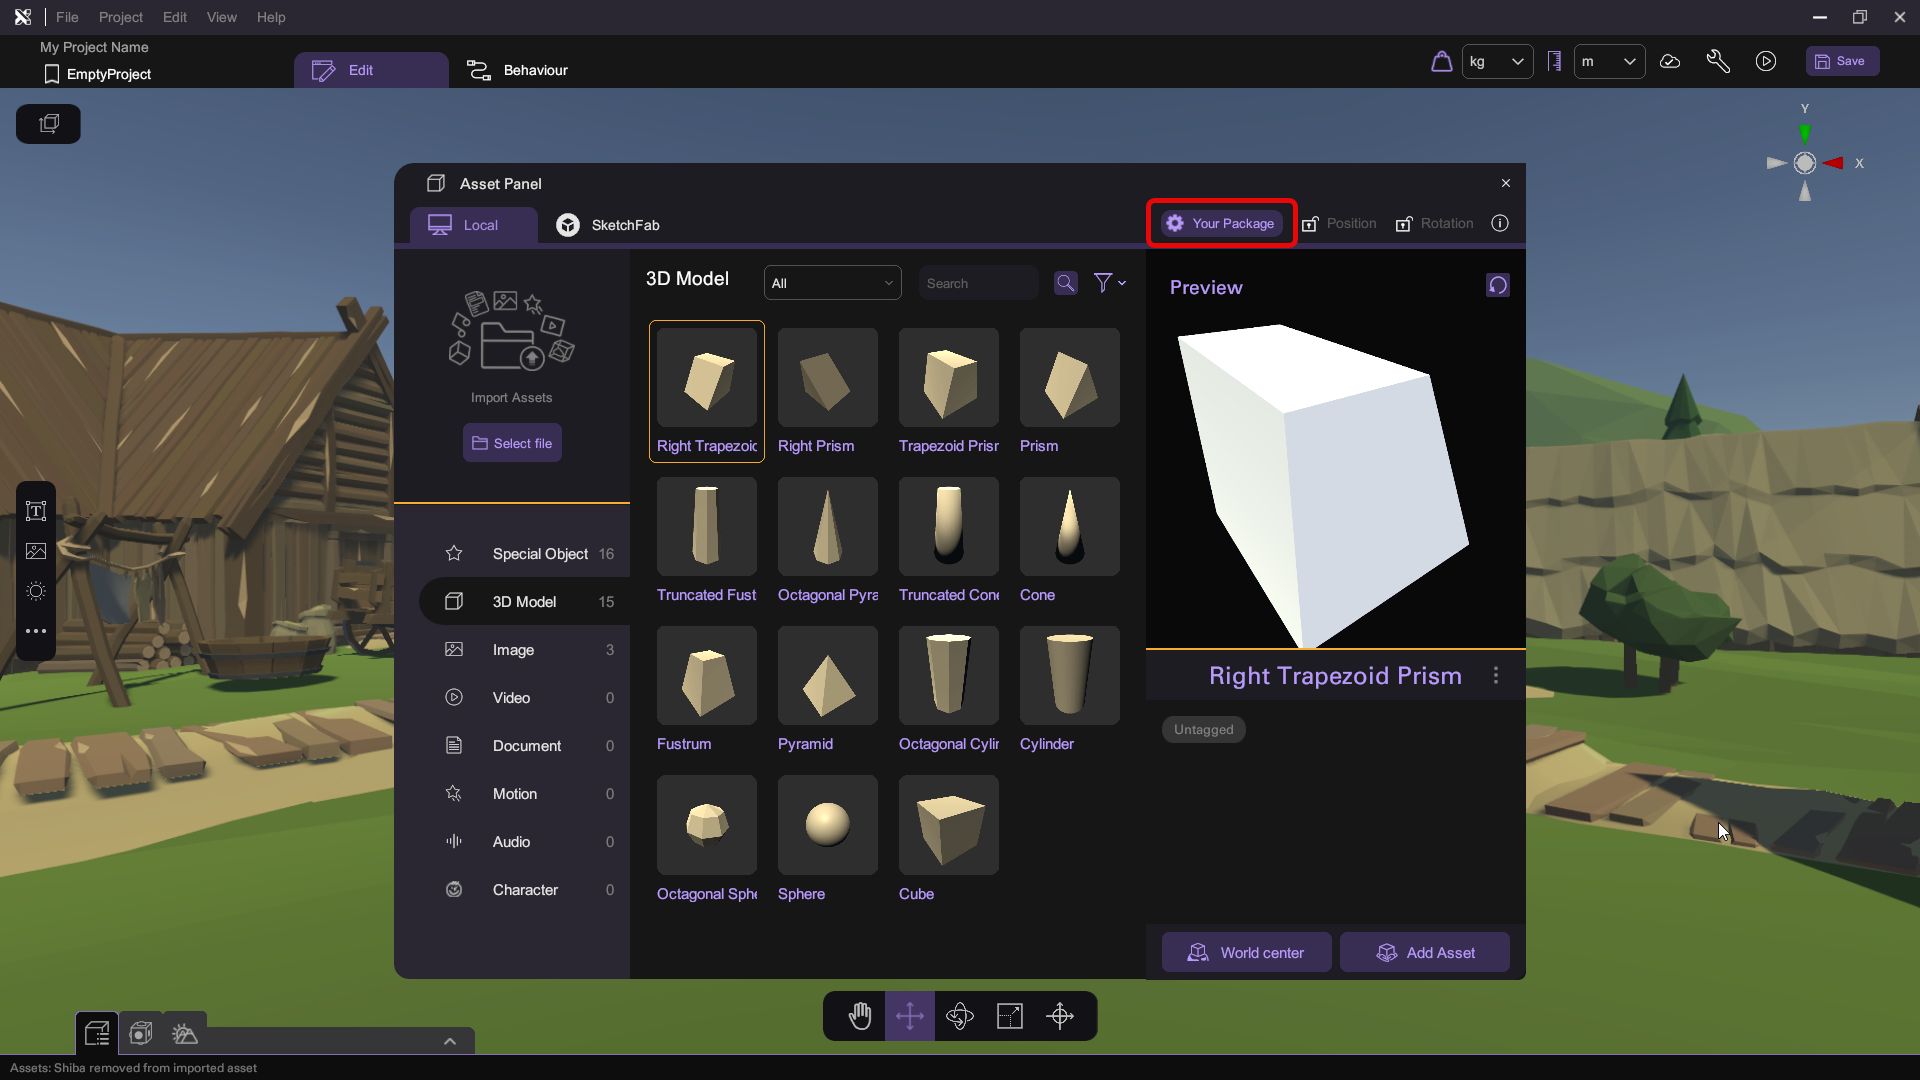Select the Sphere model thumbnail
Viewport: 1920px width, 1080px height.
click(827, 825)
